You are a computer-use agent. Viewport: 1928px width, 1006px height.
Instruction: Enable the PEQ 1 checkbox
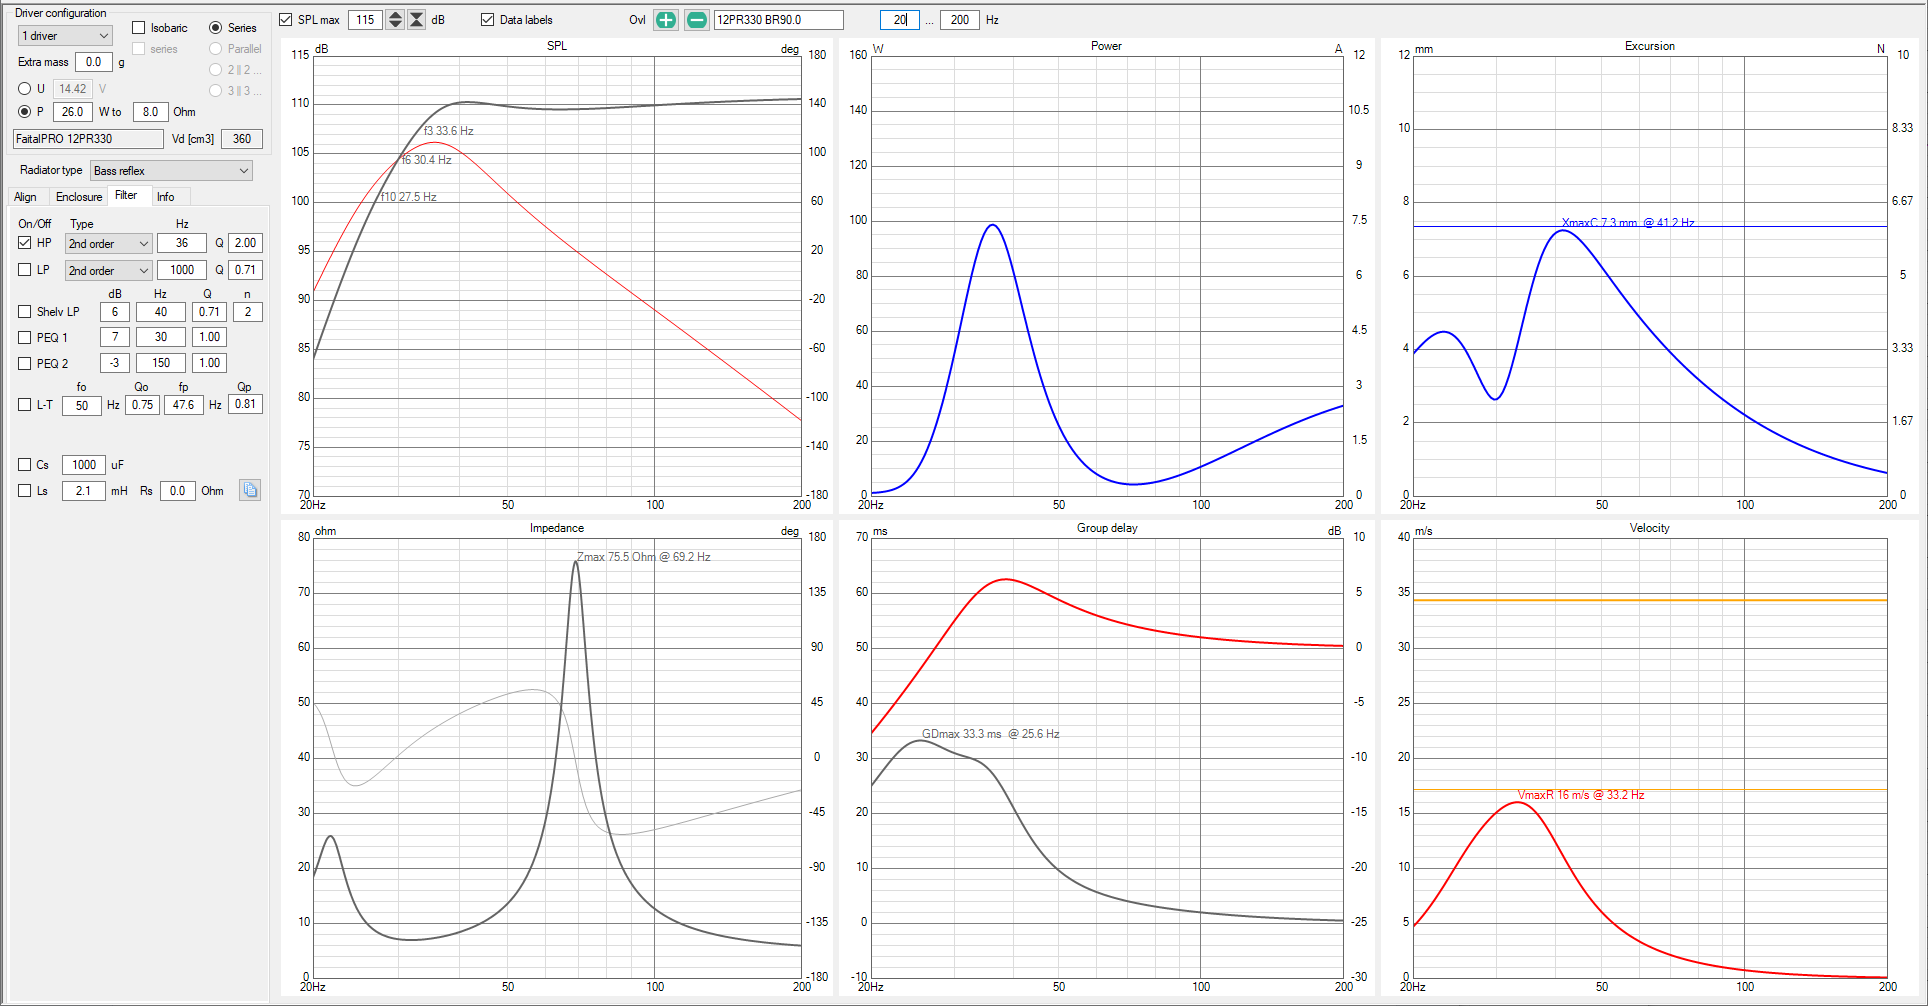pyautogui.click(x=25, y=338)
